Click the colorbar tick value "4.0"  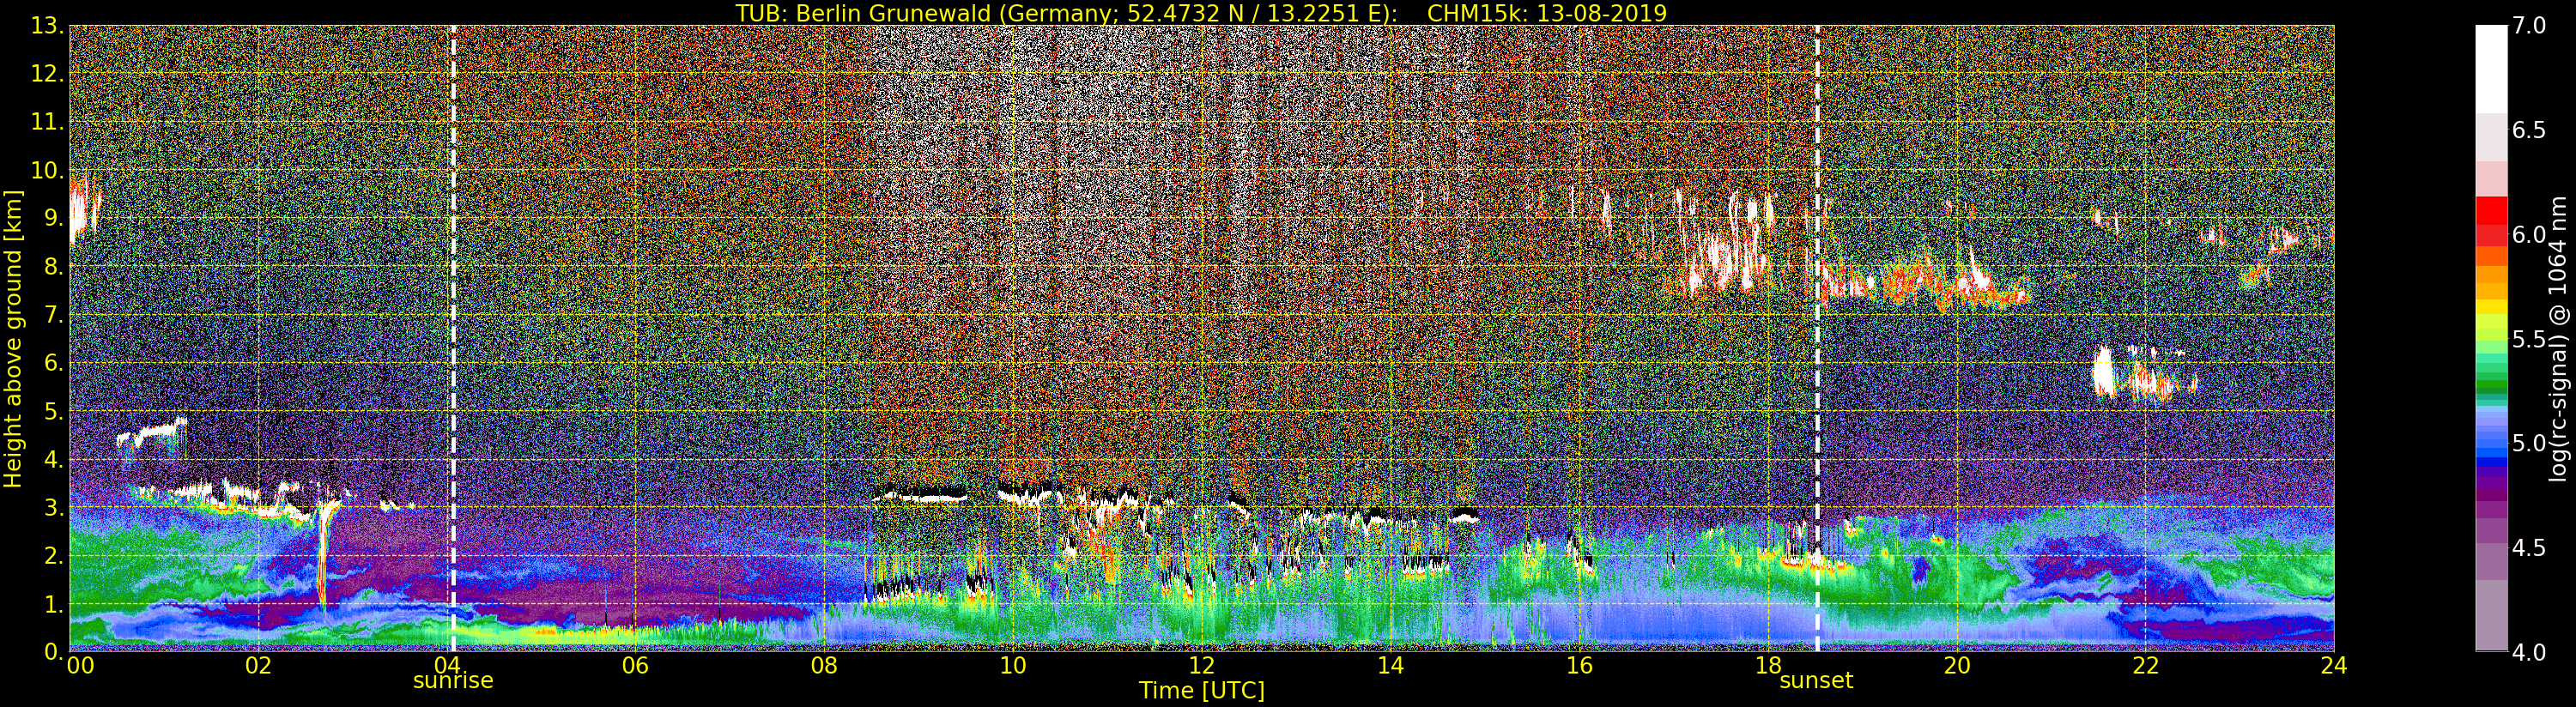pyautogui.click(x=2529, y=652)
